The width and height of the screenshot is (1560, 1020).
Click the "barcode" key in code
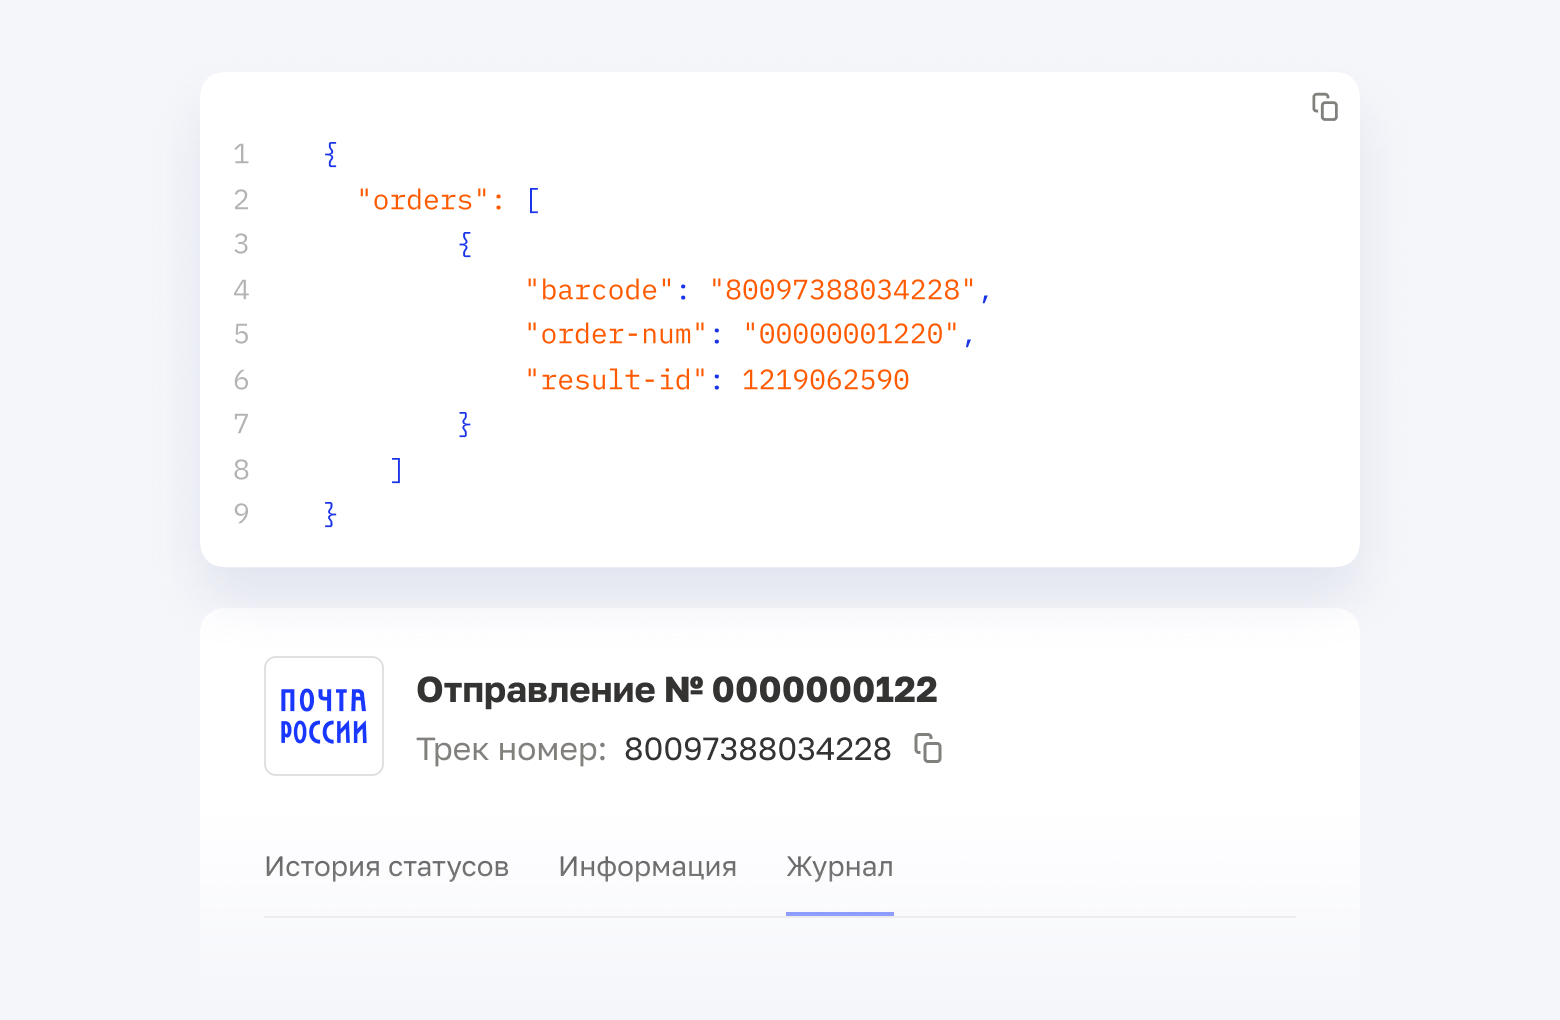pos(599,290)
